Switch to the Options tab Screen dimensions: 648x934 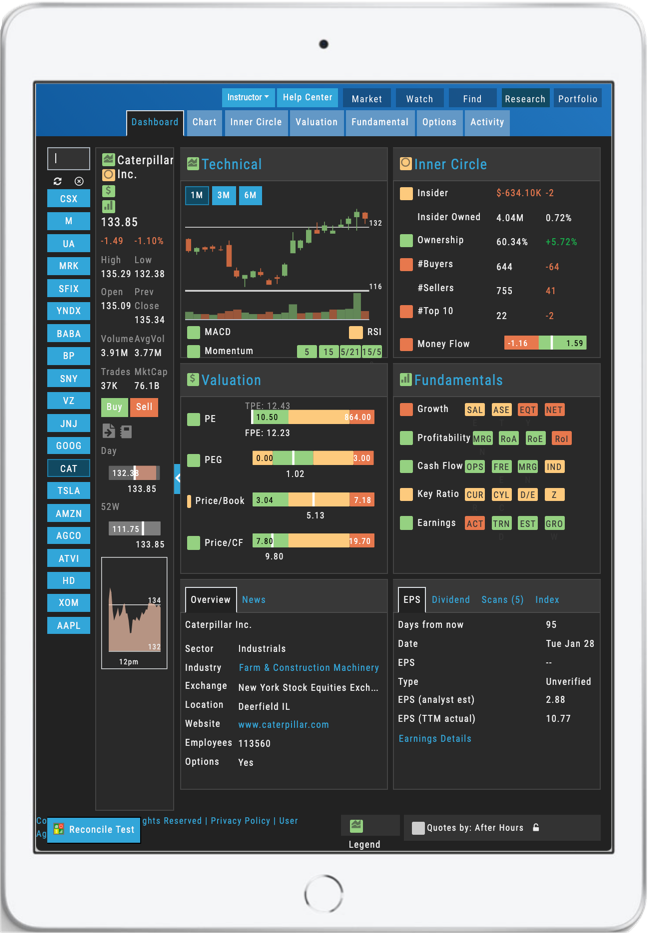pyautogui.click(x=440, y=122)
